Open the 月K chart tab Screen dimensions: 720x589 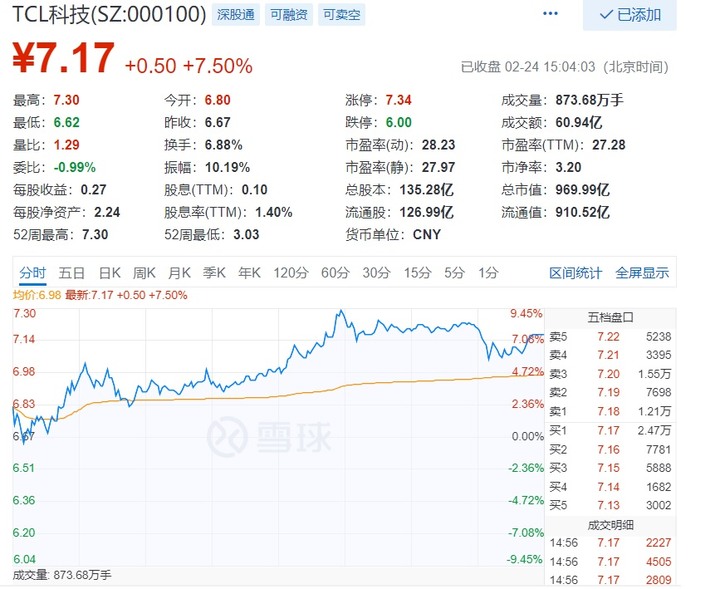(x=179, y=273)
